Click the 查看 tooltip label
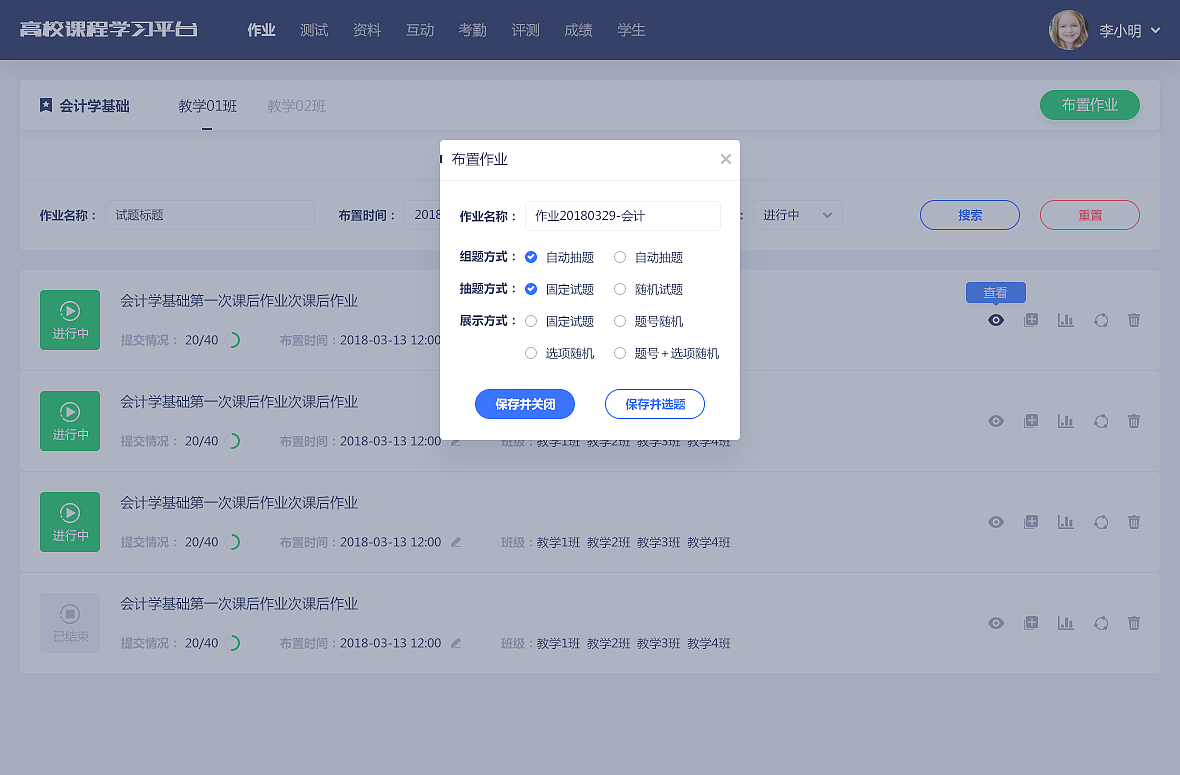The width and height of the screenshot is (1180, 775). (x=996, y=293)
